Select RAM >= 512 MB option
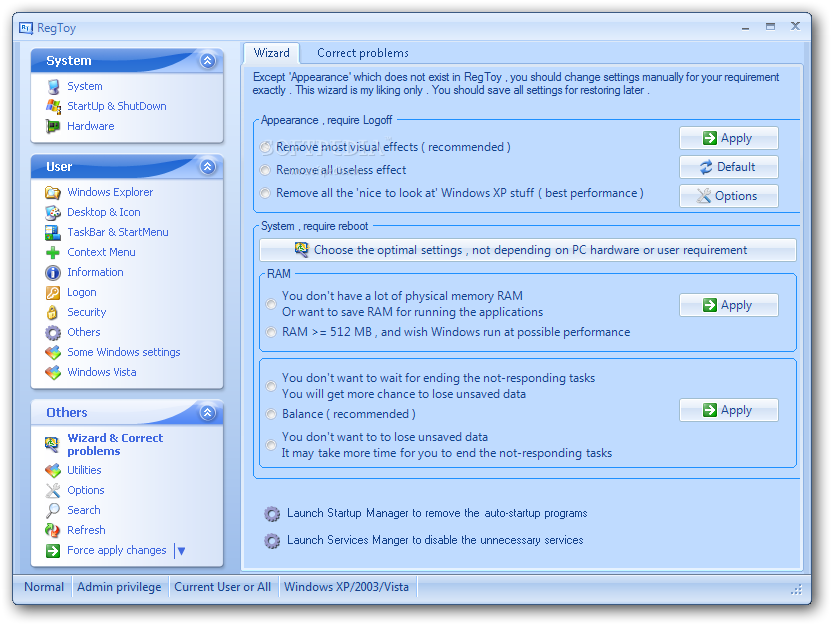 (x=271, y=332)
